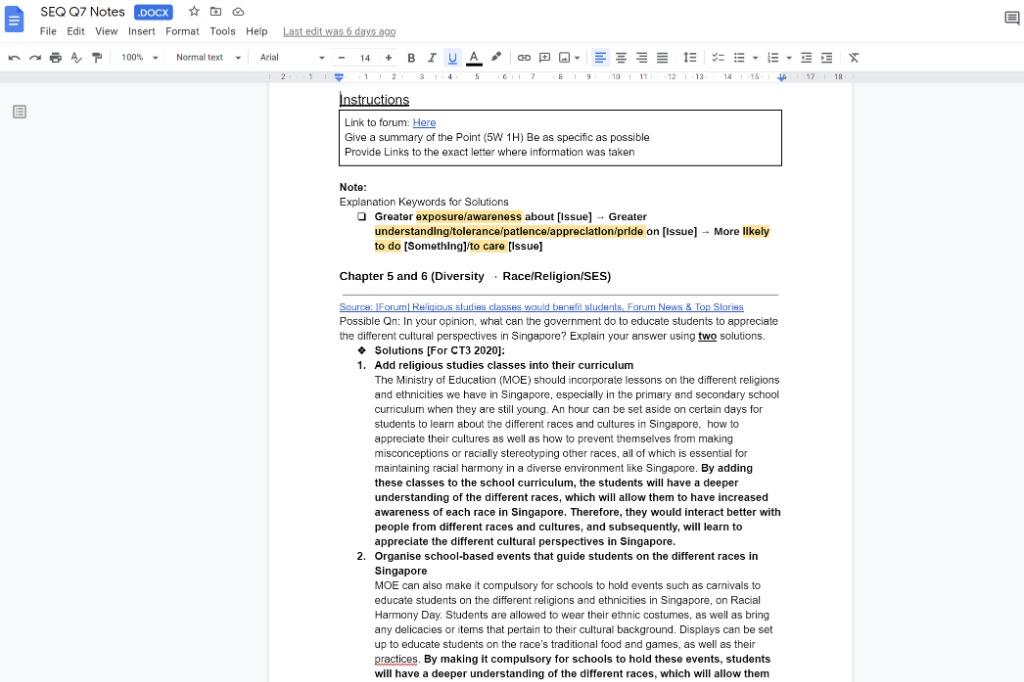Expand the bulleted list options arrow
The height and width of the screenshot is (682, 1024).
754,57
